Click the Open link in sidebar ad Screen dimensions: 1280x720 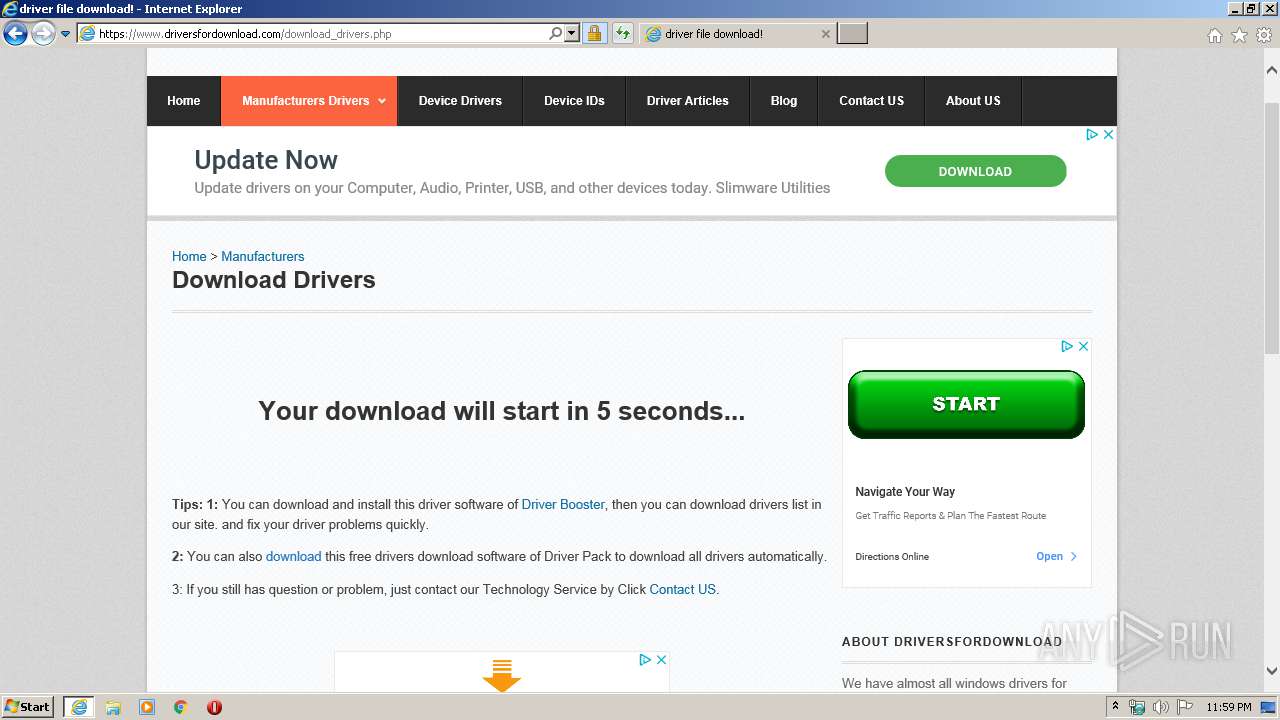tap(1049, 556)
